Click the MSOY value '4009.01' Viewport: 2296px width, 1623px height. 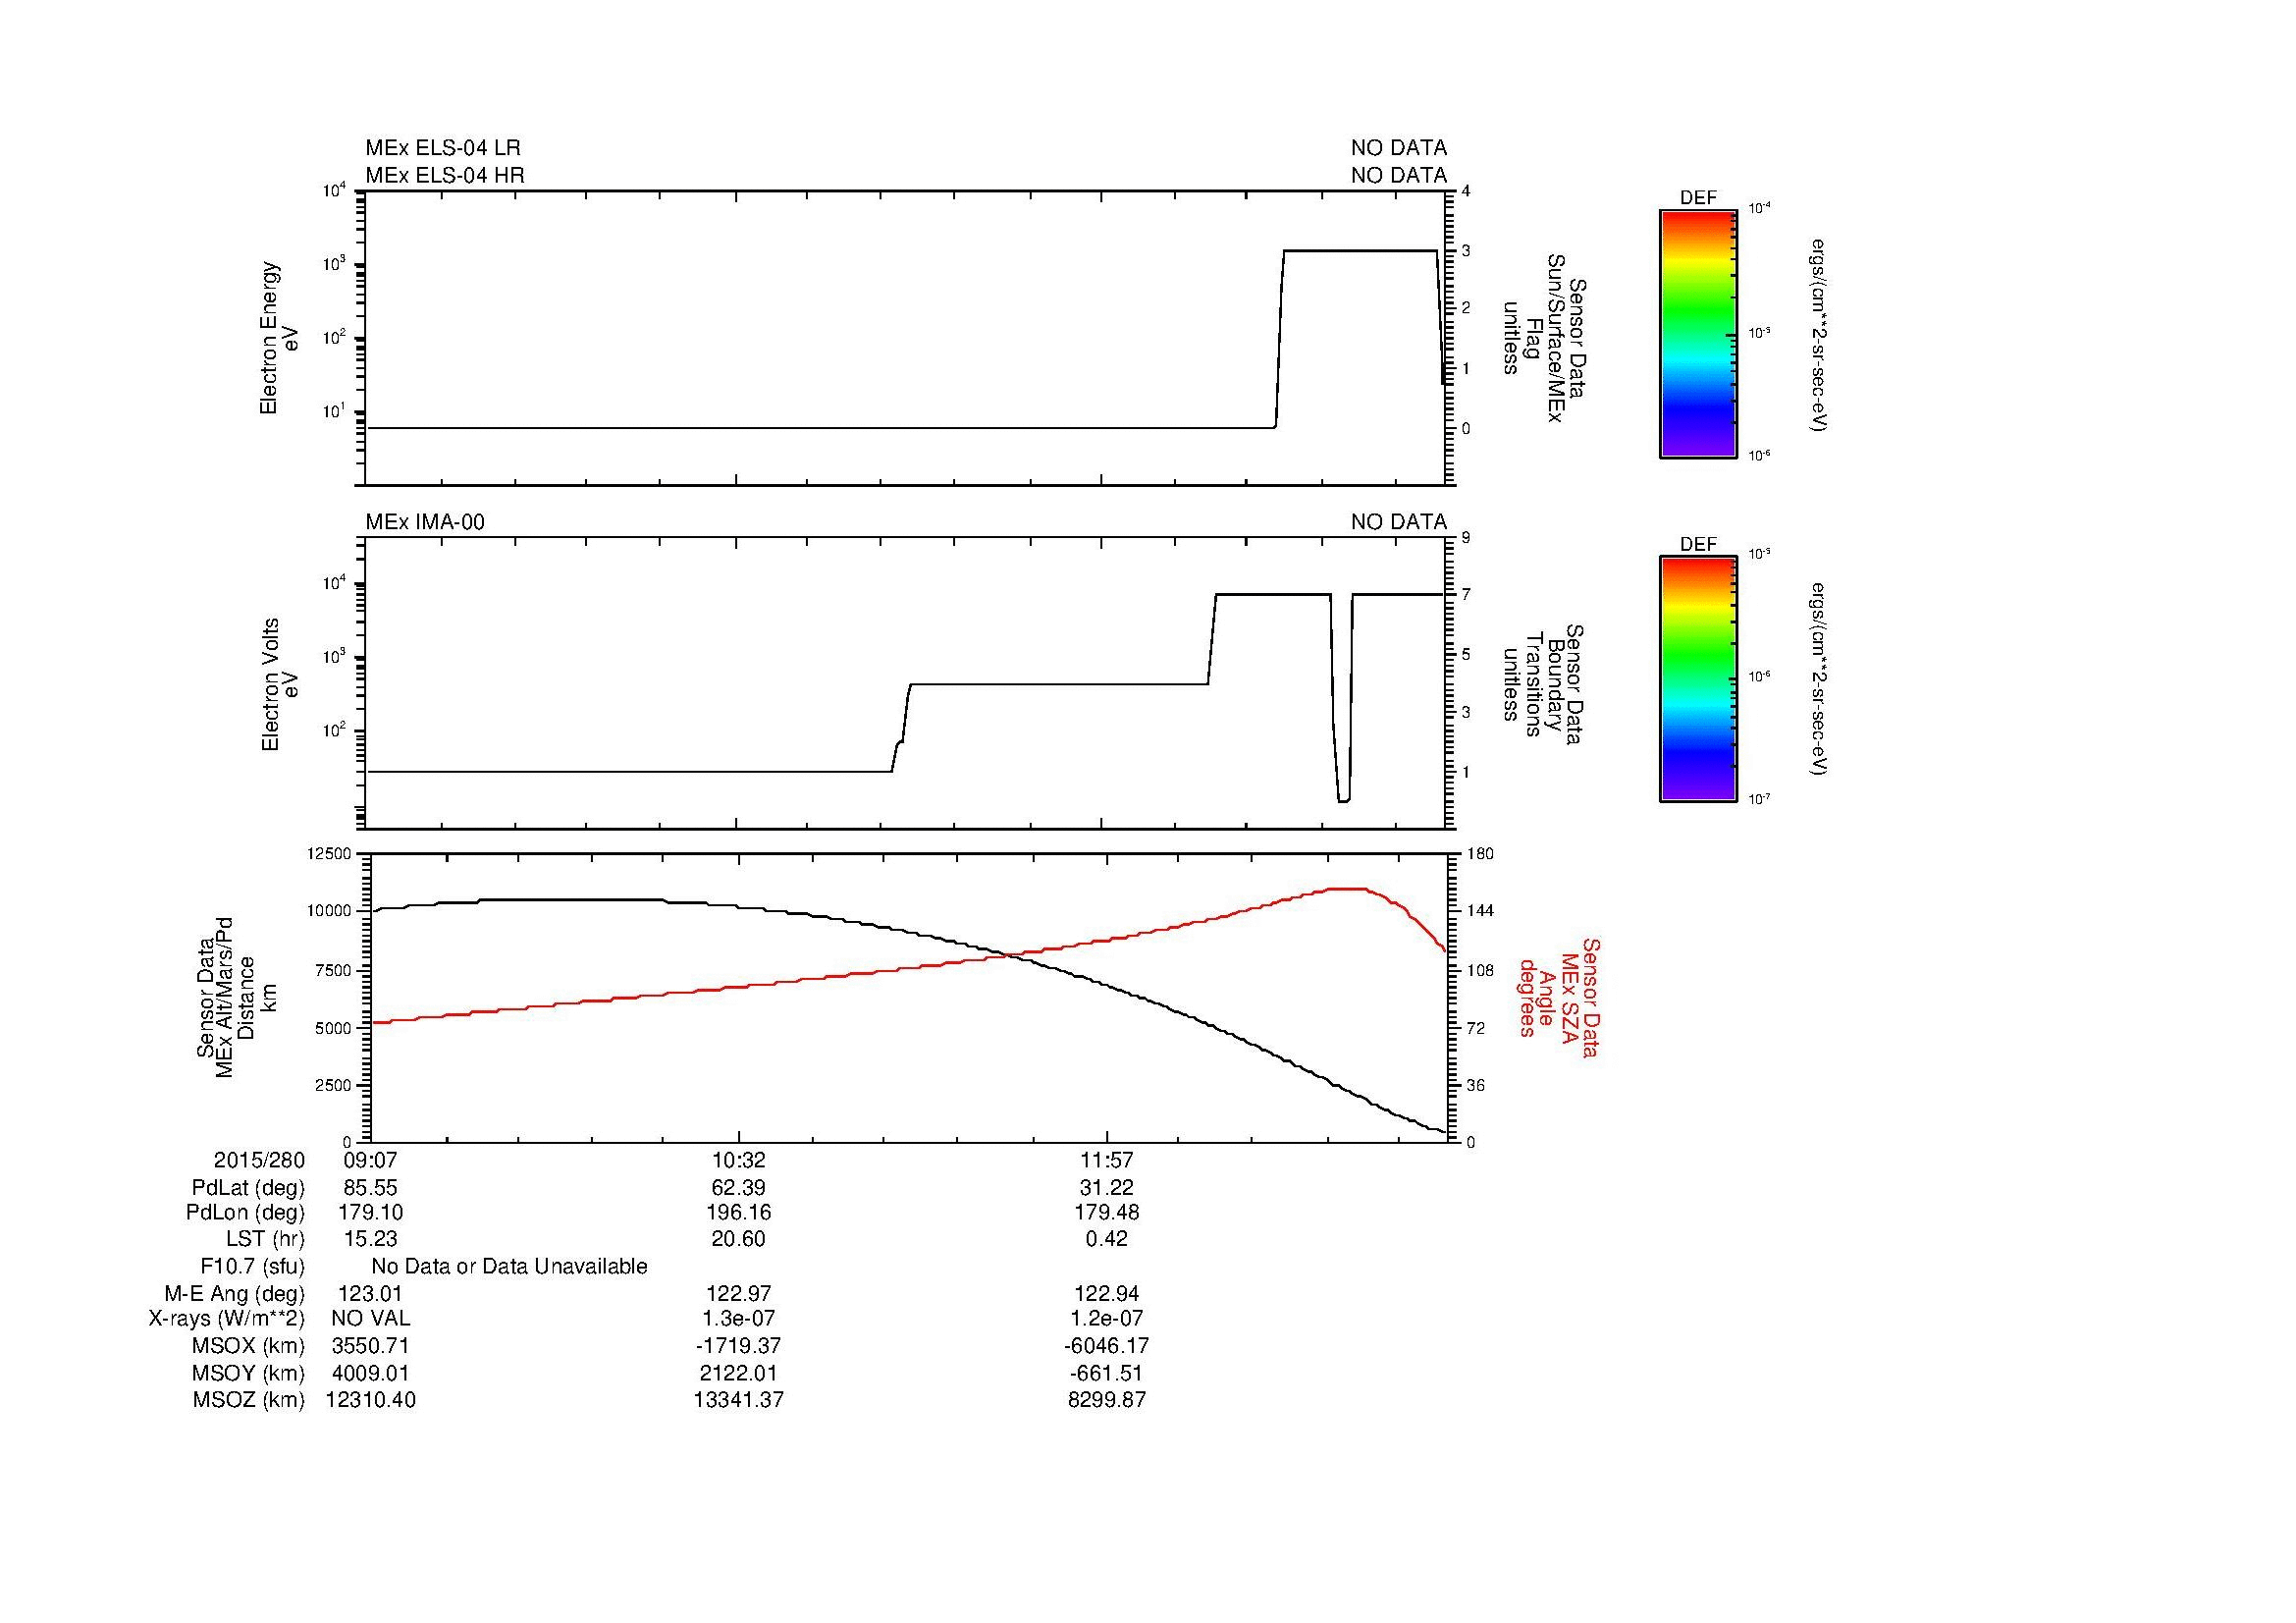(x=371, y=1374)
